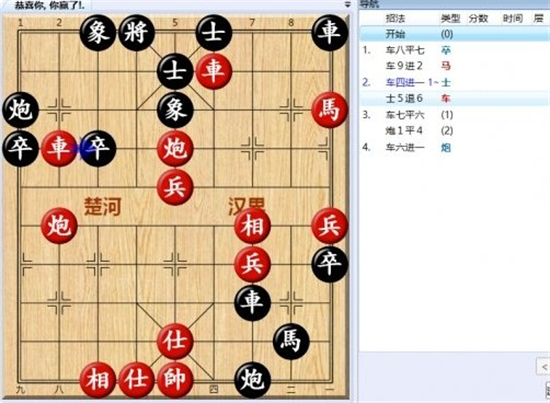Open dropdown arrow above the board corner
Image resolution: width=550 pixels, height=403 pixels.
(348, 5)
